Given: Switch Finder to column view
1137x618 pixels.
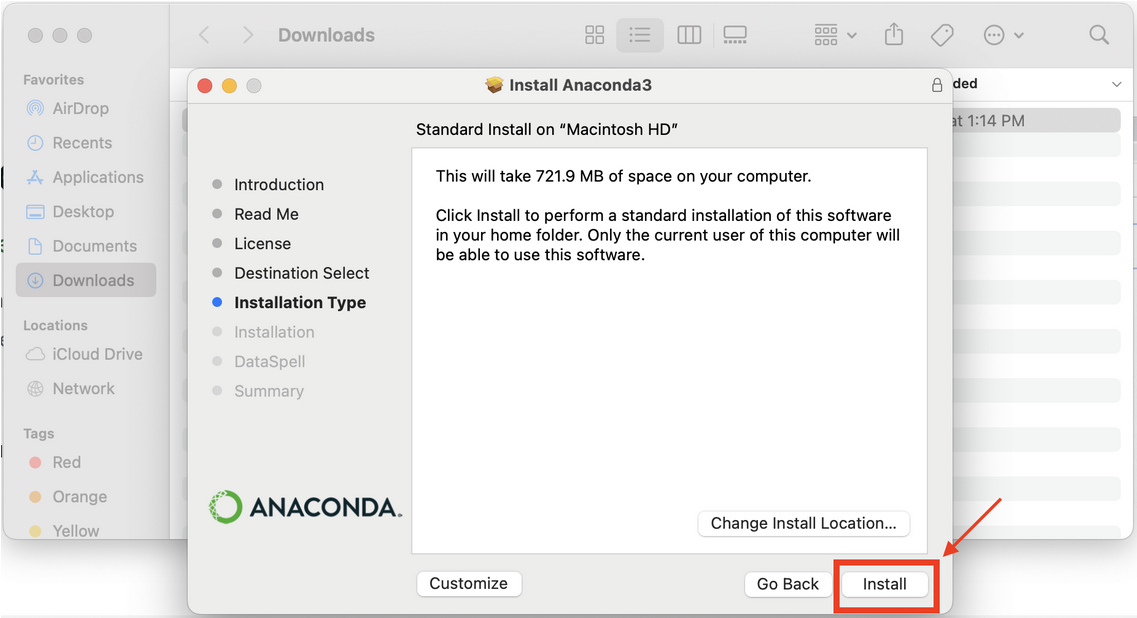Looking at the screenshot, I should (x=689, y=35).
